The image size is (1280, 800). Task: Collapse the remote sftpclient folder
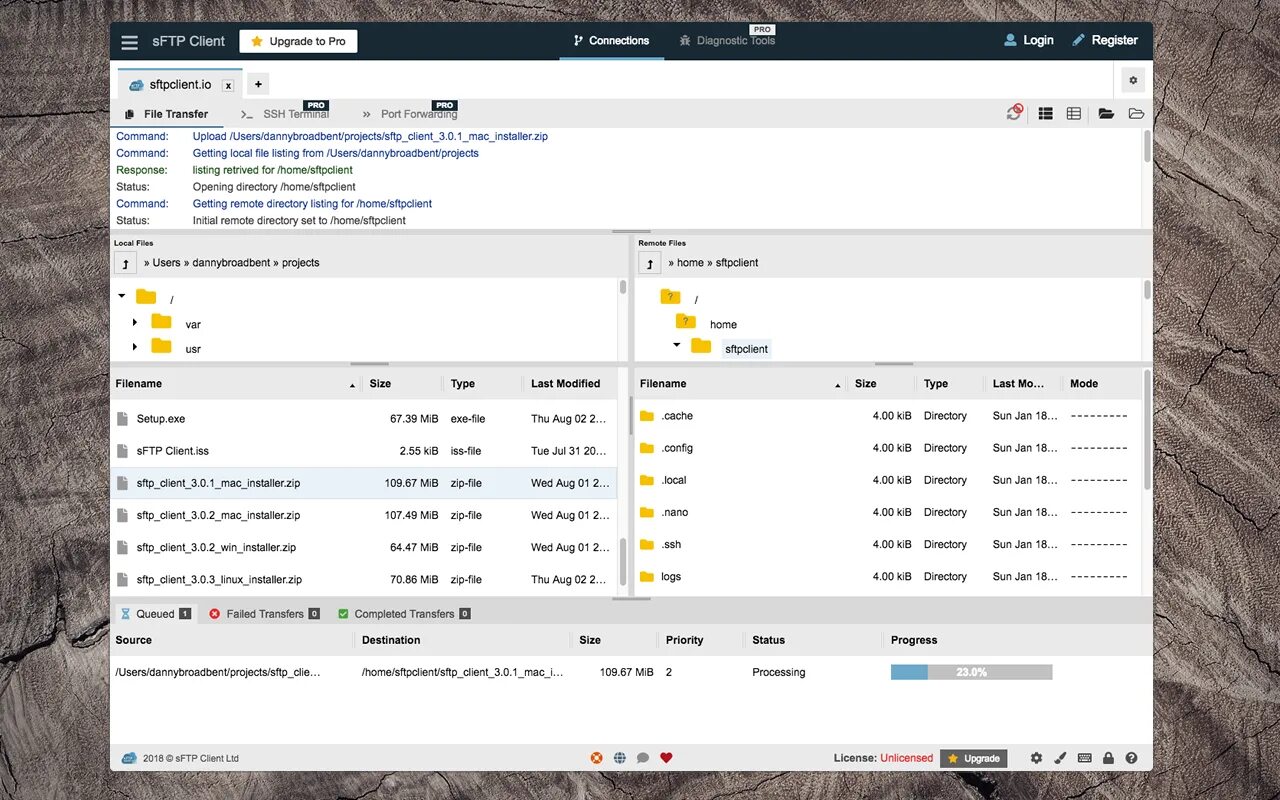coord(677,345)
